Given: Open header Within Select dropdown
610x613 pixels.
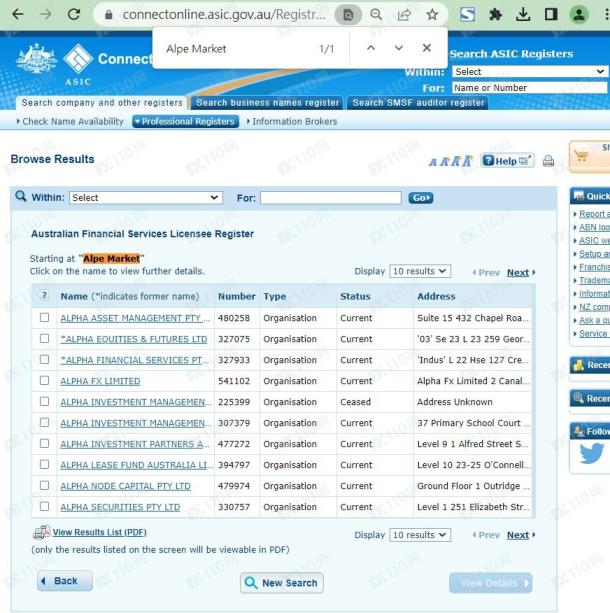Looking at the screenshot, I should click(529, 72).
